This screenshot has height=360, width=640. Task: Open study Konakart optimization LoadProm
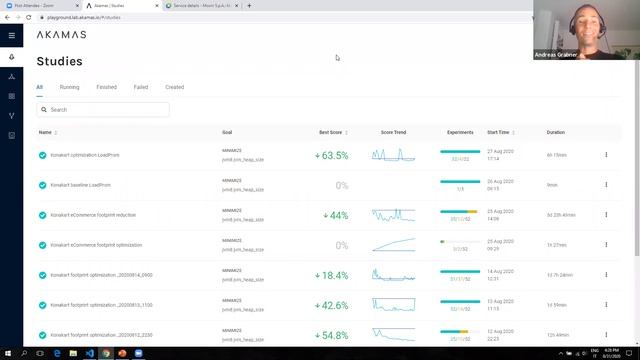pyautogui.click(x=85, y=155)
